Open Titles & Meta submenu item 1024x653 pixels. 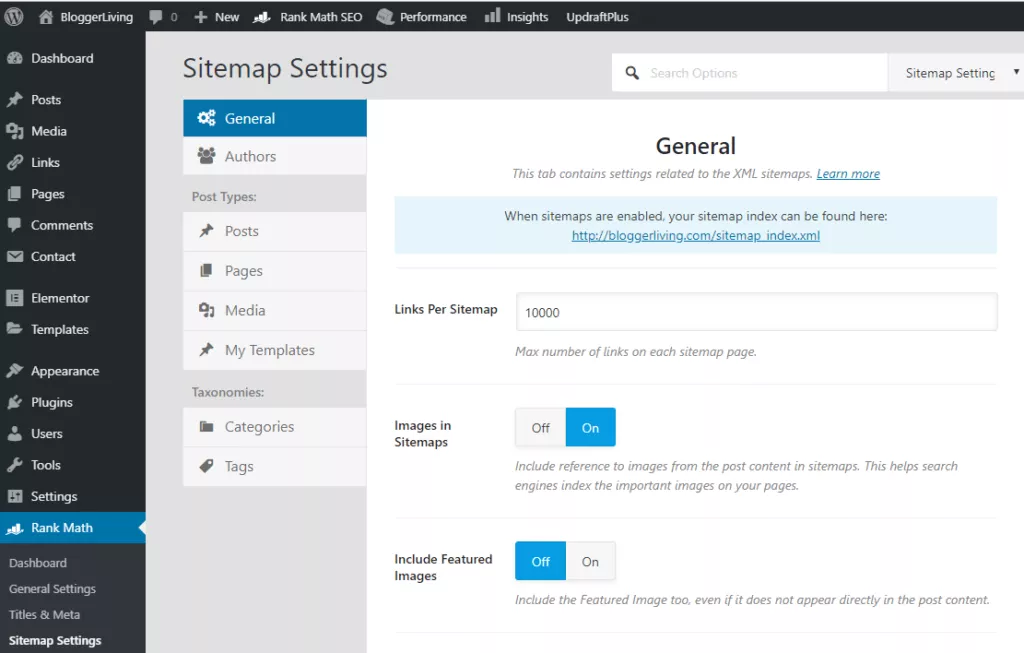coord(44,614)
